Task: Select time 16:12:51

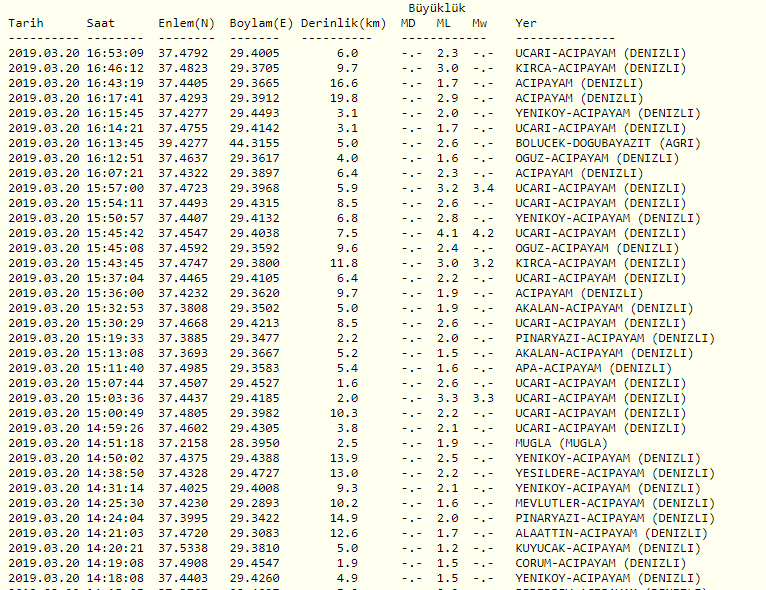Action: tap(115, 158)
